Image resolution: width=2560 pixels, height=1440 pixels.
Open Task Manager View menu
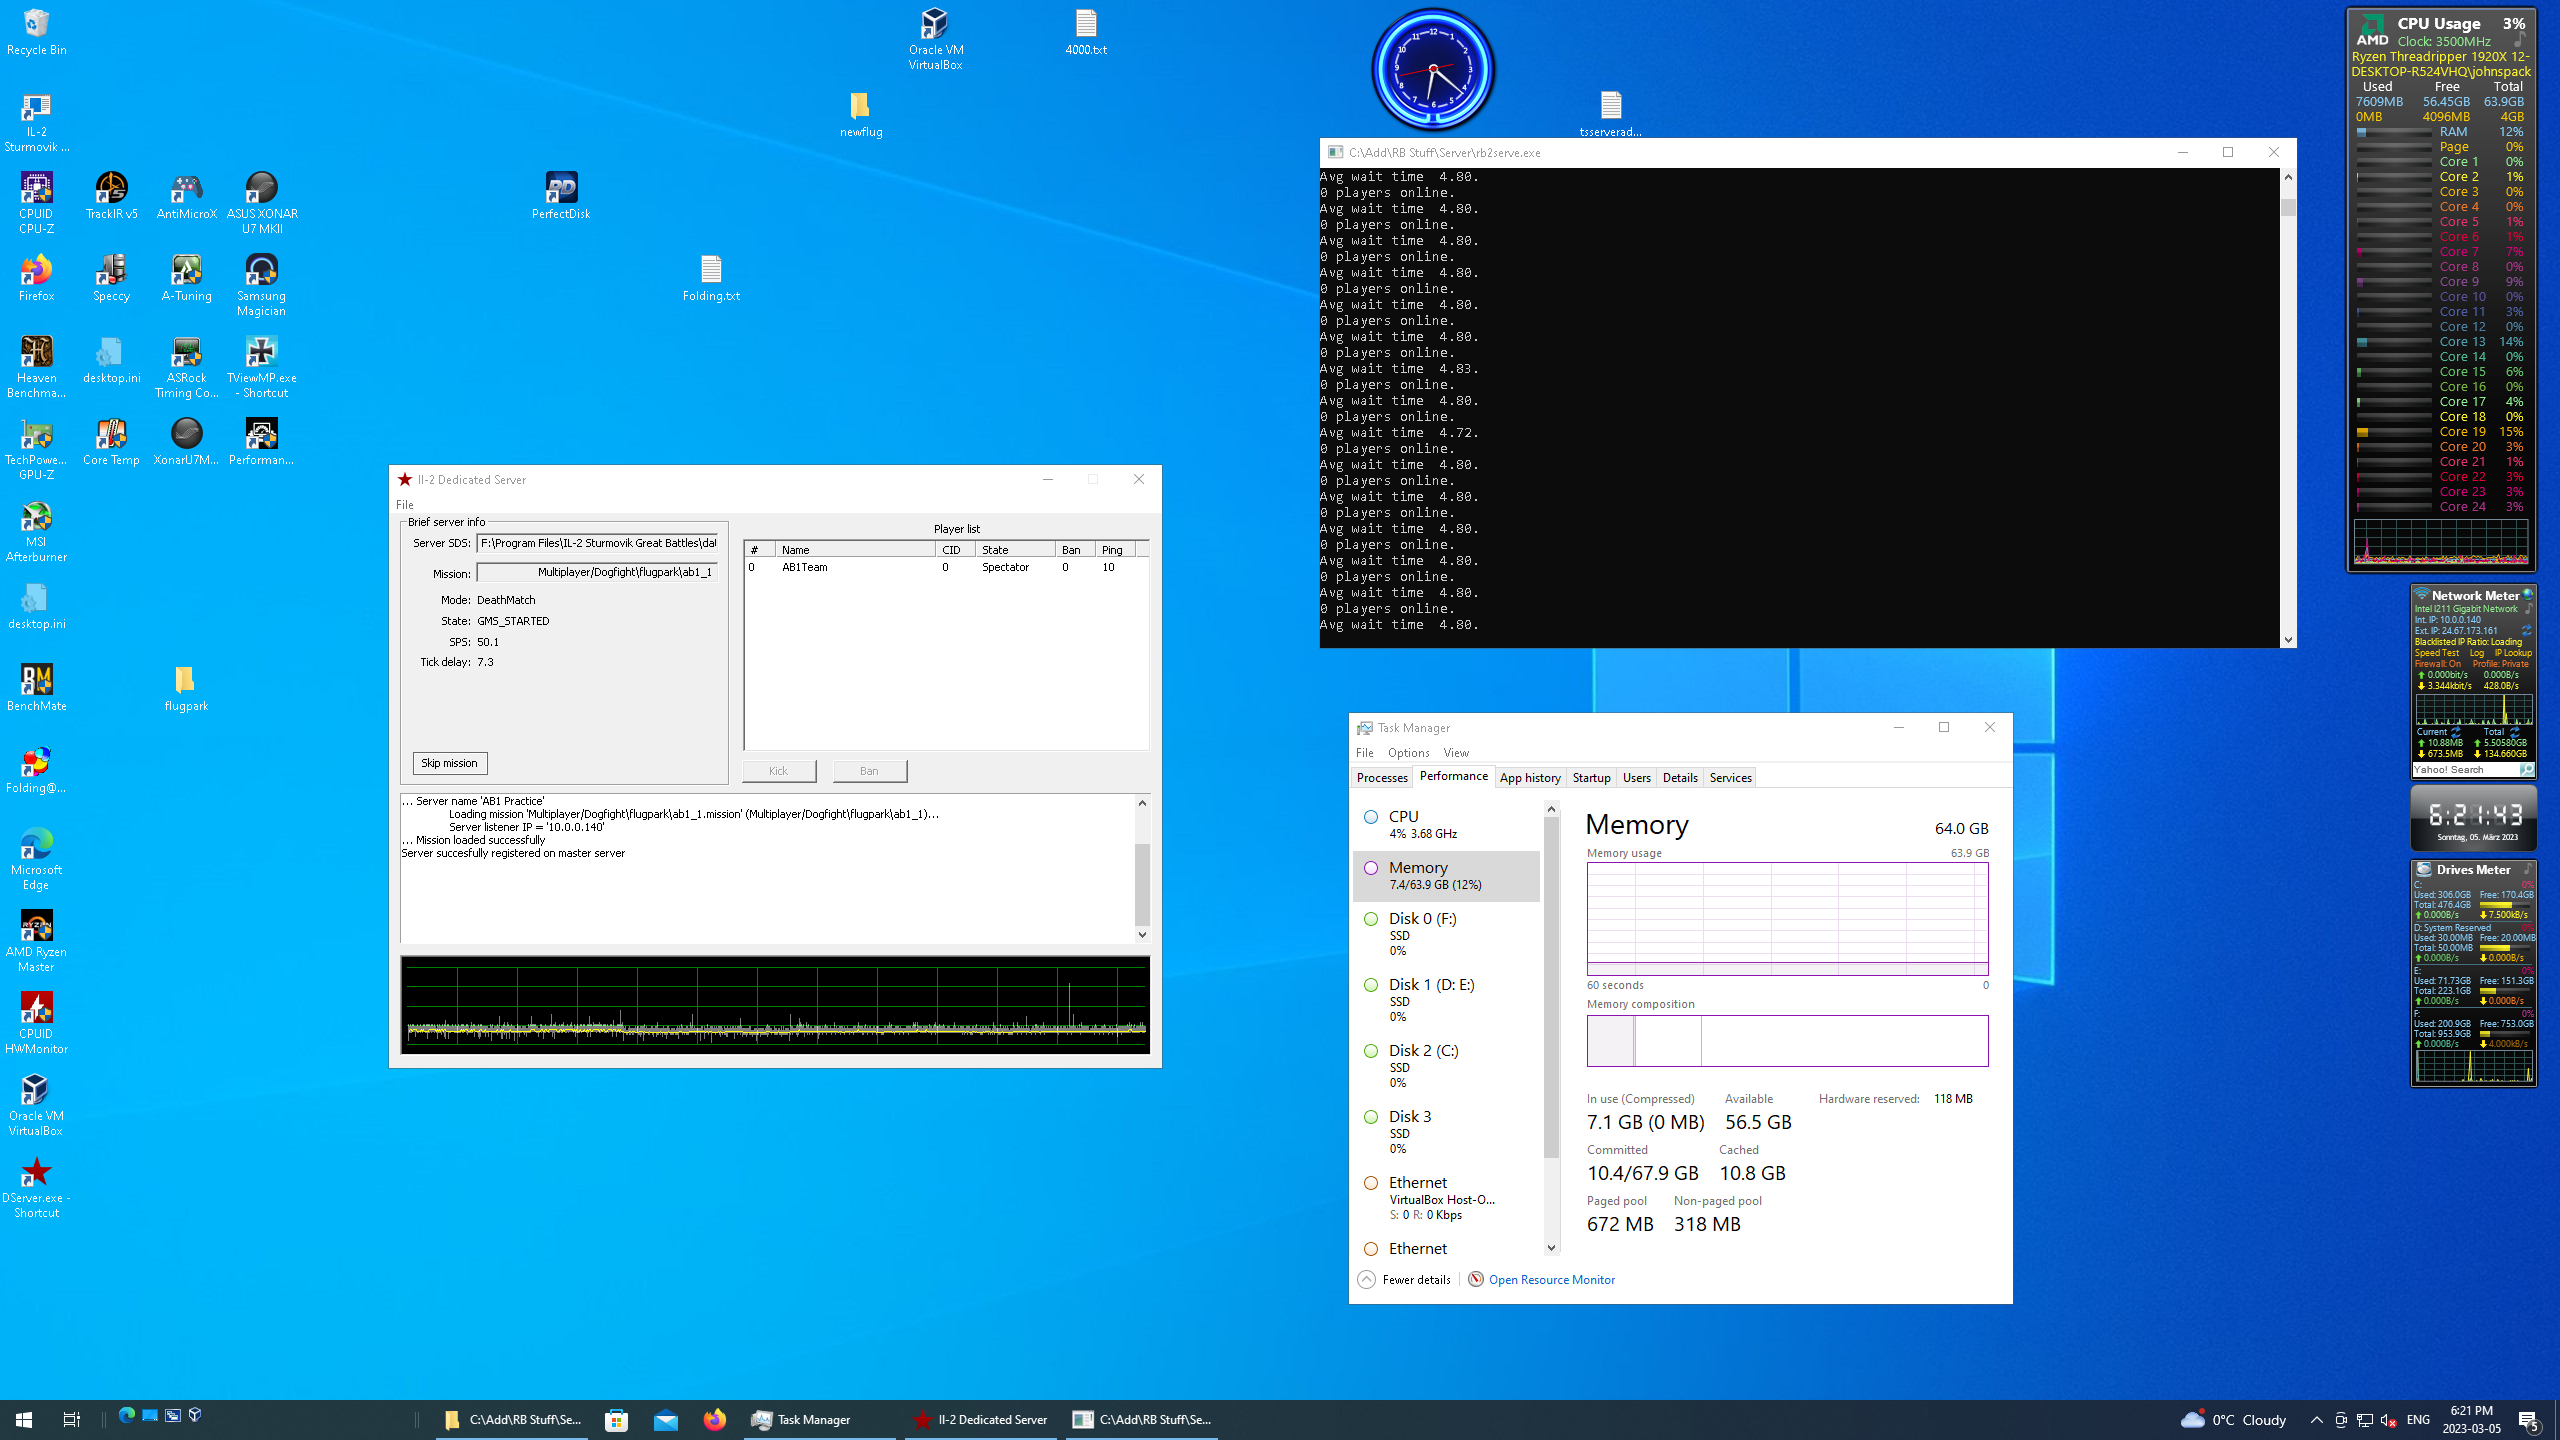pos(1456,753)
